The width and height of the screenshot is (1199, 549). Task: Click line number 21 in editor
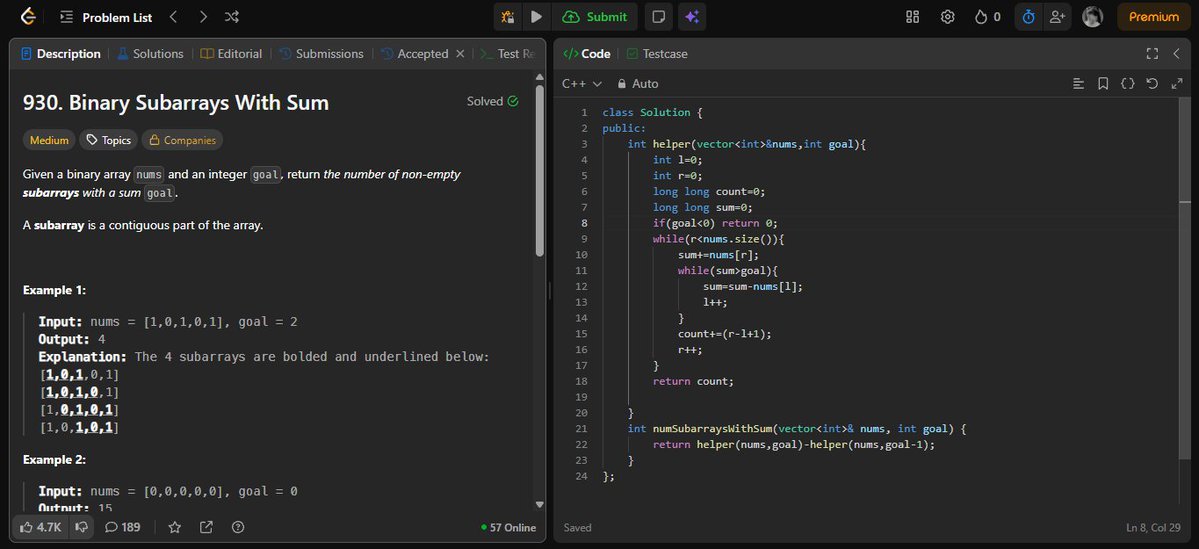(x=583, y=429)
